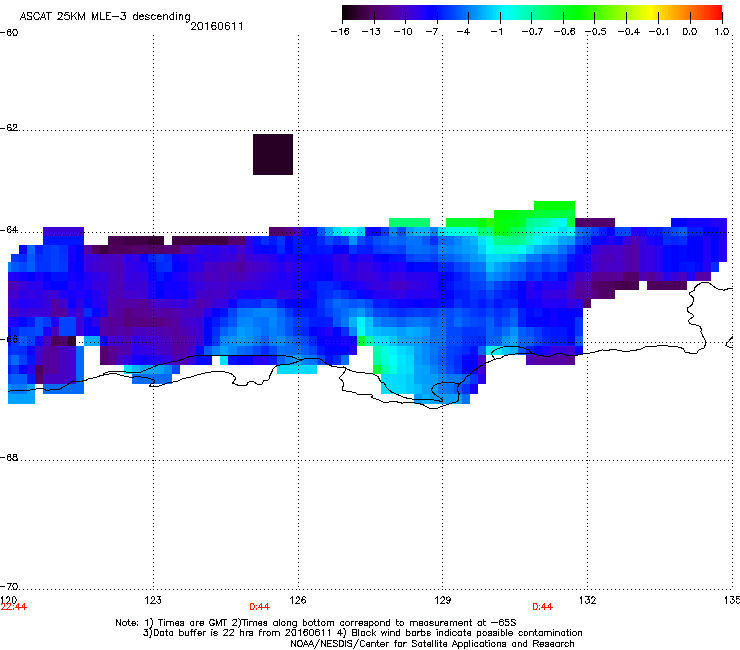Click the red 22:44 time label
The height and width of the screenshot is (650, 740).
(x=14, y=607)
